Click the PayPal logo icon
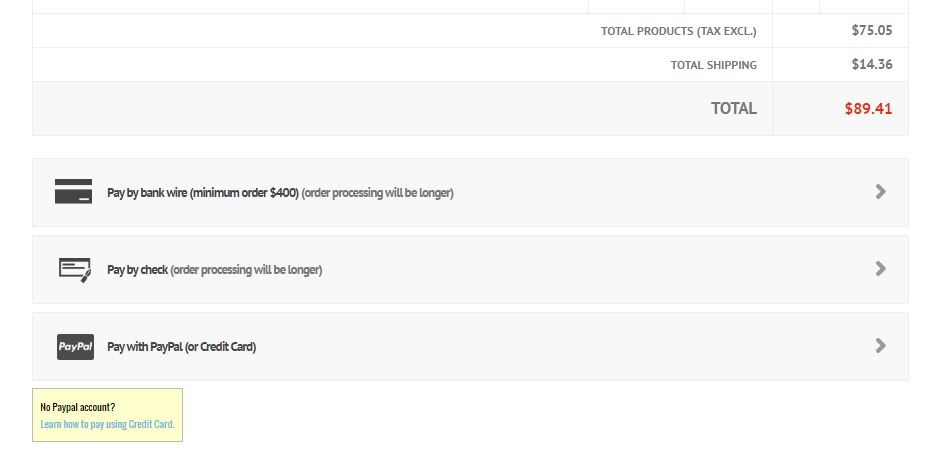Image resolution: width=942 pixels, height=454 pixels. (x=75, y=347)
